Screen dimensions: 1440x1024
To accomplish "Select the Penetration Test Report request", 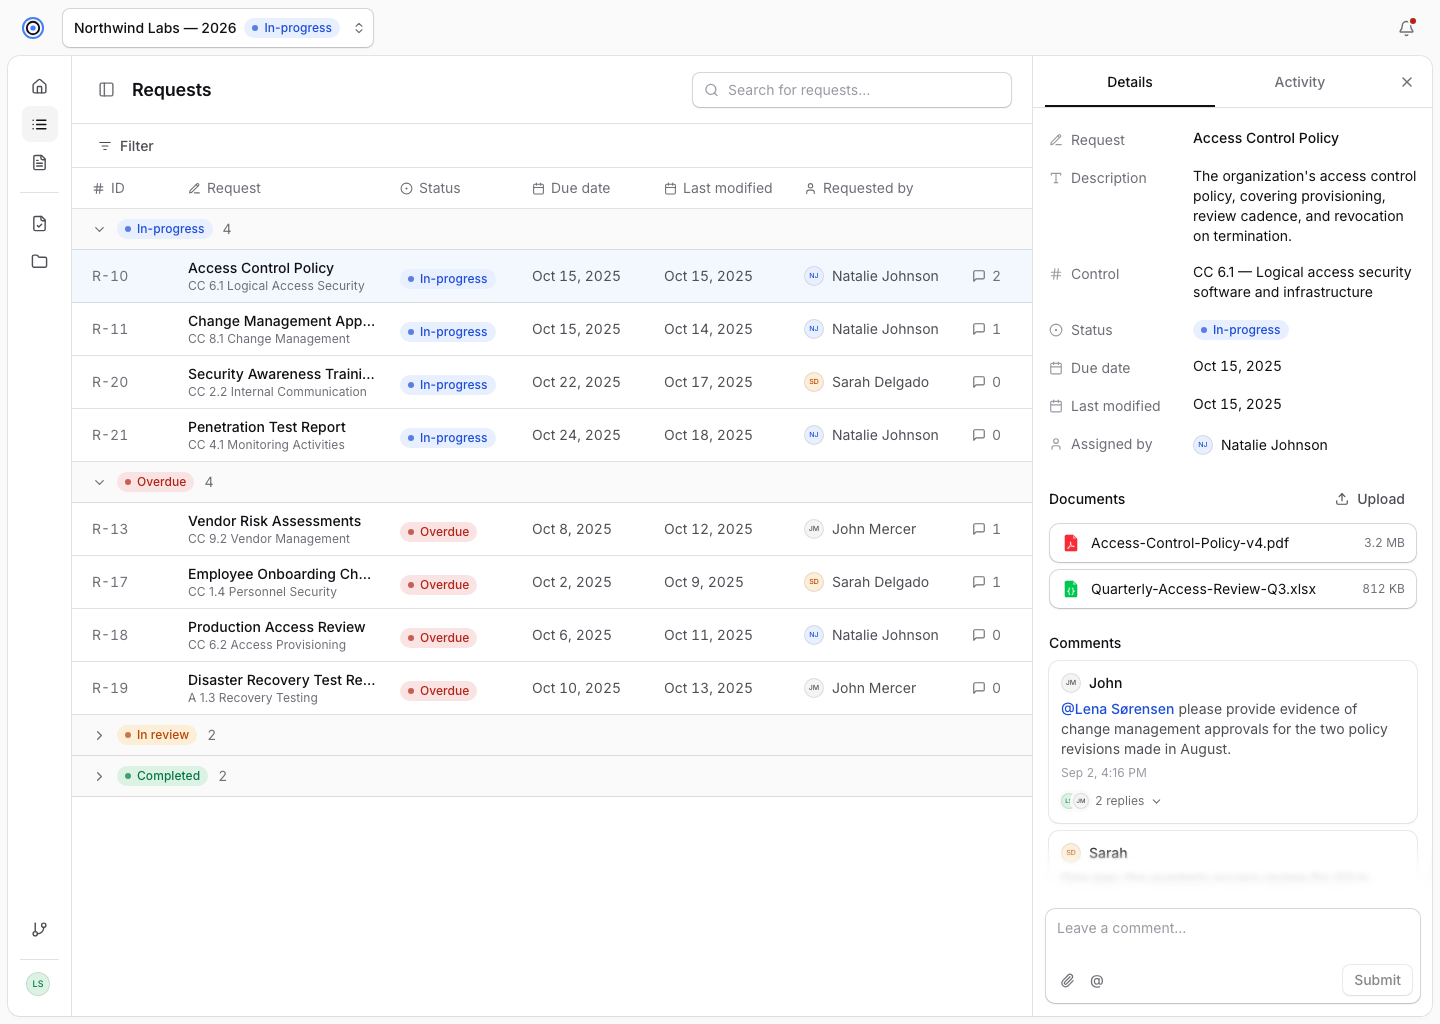I will pyautogui.click(x=552, y=435).
